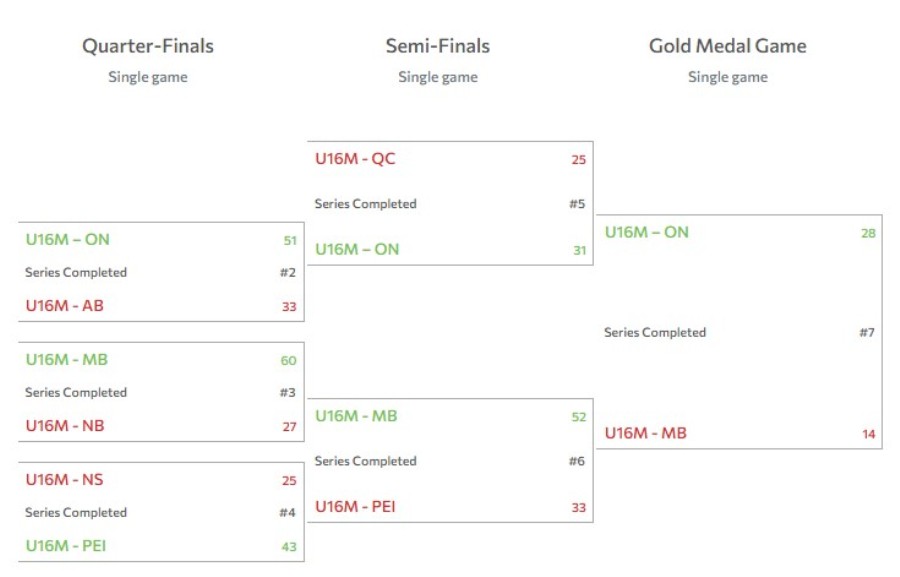This screenshot has height=577, width=900.
Task: Select U16M - MB in gold medal game
Action: coord(646,433)
